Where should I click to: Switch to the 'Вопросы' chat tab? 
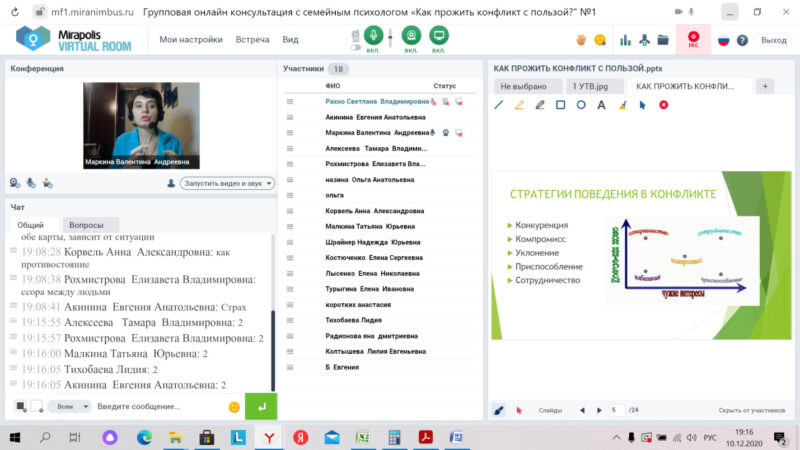[x=90, y=225]
